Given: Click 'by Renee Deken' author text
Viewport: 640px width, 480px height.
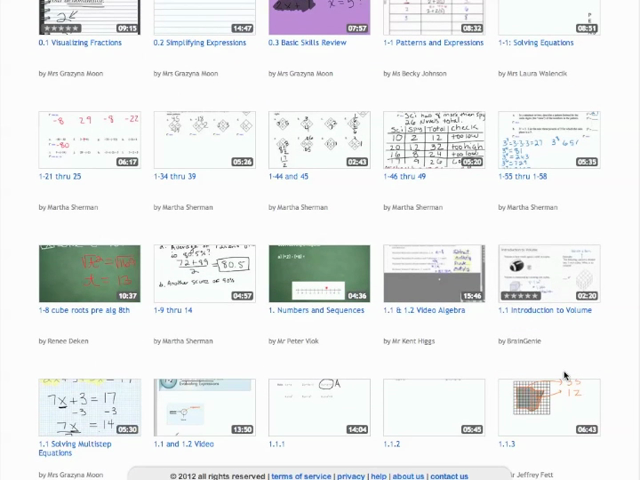Looking at the screenshot, I should tap(63, 341).
